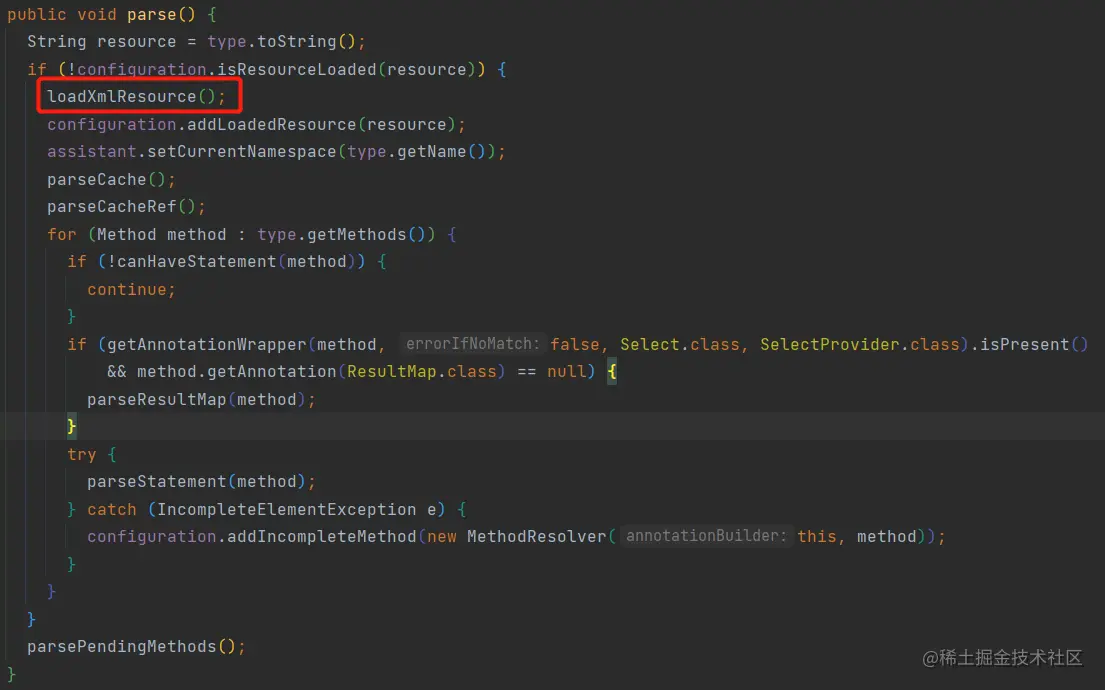The image size is (1105, 690).
Task: Click the isPresent() call
Action: click(1035, 345)
